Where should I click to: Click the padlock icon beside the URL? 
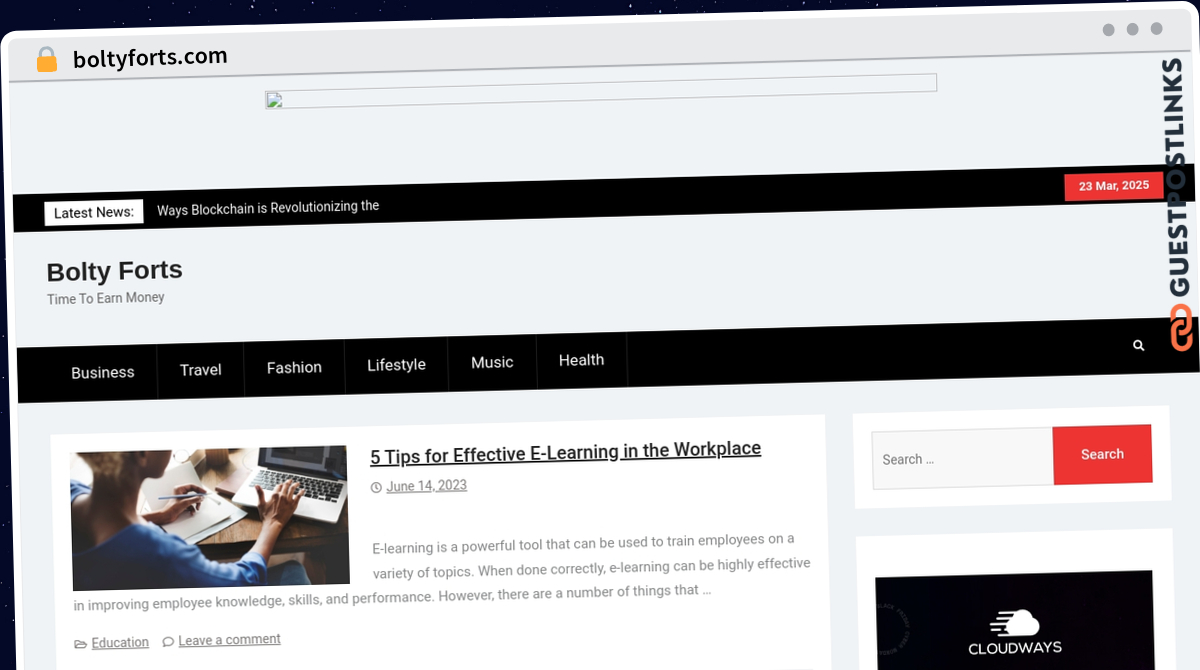(x=46, y=60)
